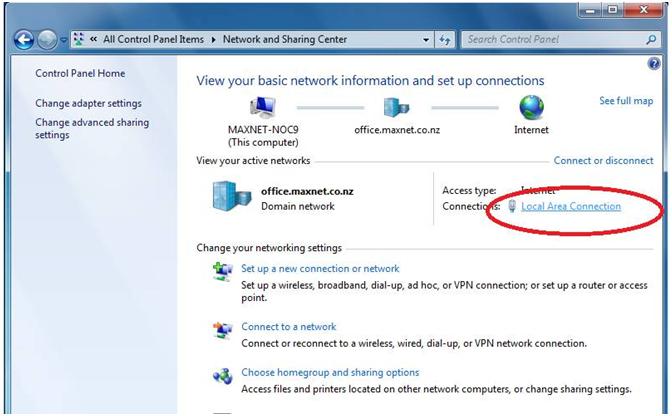Open Change adapter settings
672x416 pixels.
(88, 103)
